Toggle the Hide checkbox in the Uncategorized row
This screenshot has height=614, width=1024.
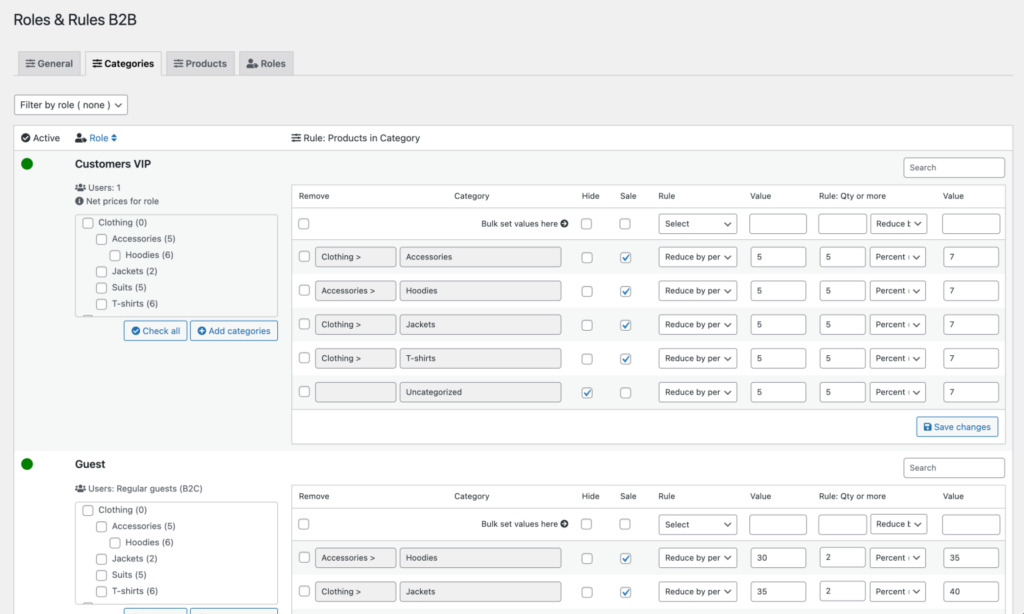pos(587,393)
